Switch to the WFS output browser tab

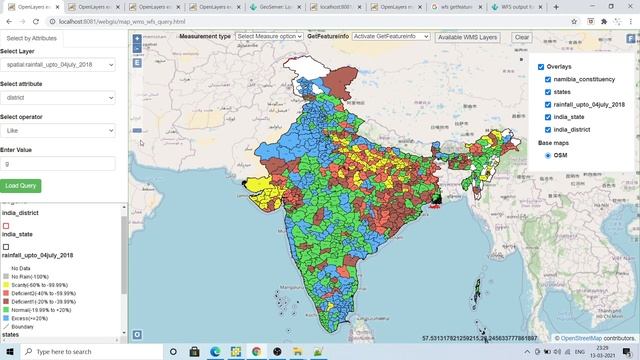(517, 7)
